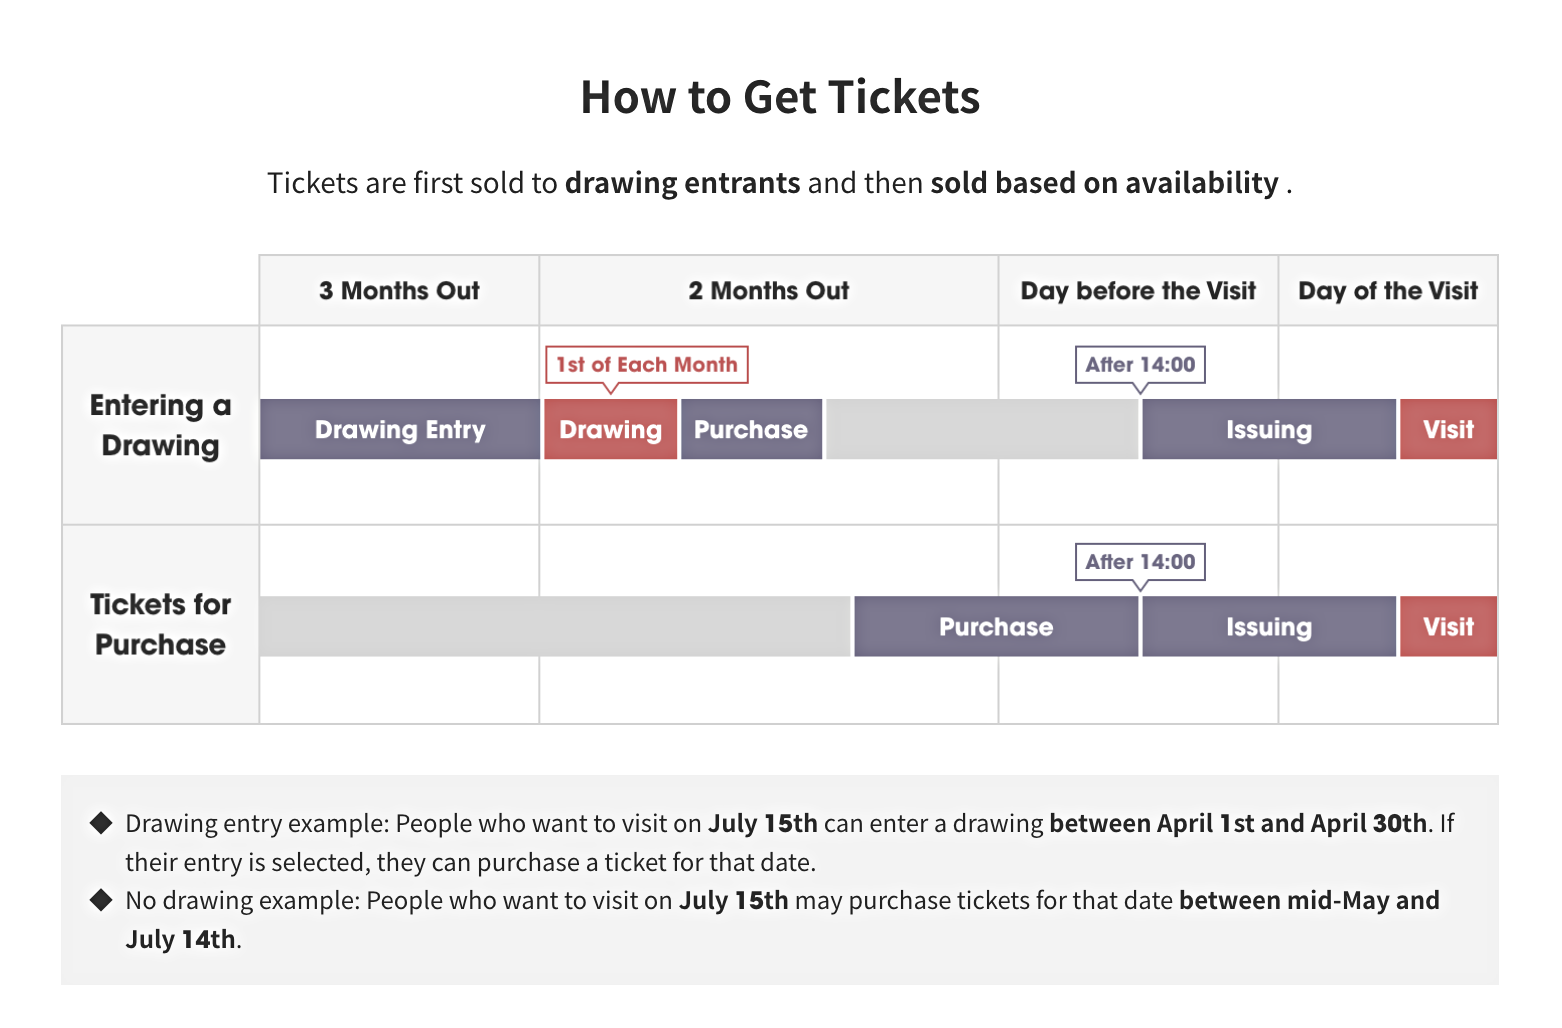Select red "Visit" bar in Entering a Drawing row
This screenshot has height=1028, width=1562.
point(1448,430)
